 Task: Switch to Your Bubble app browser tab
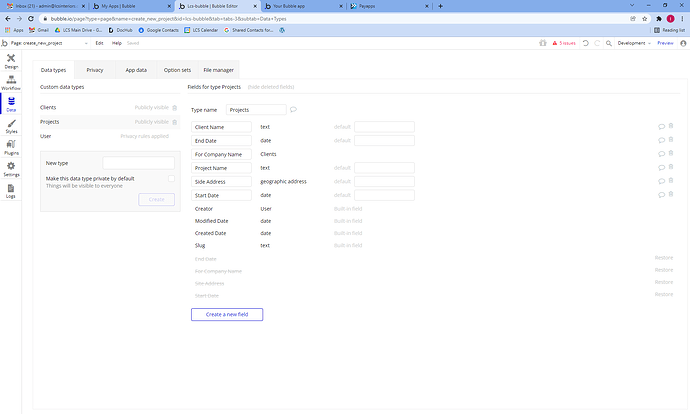coord(303,6)
